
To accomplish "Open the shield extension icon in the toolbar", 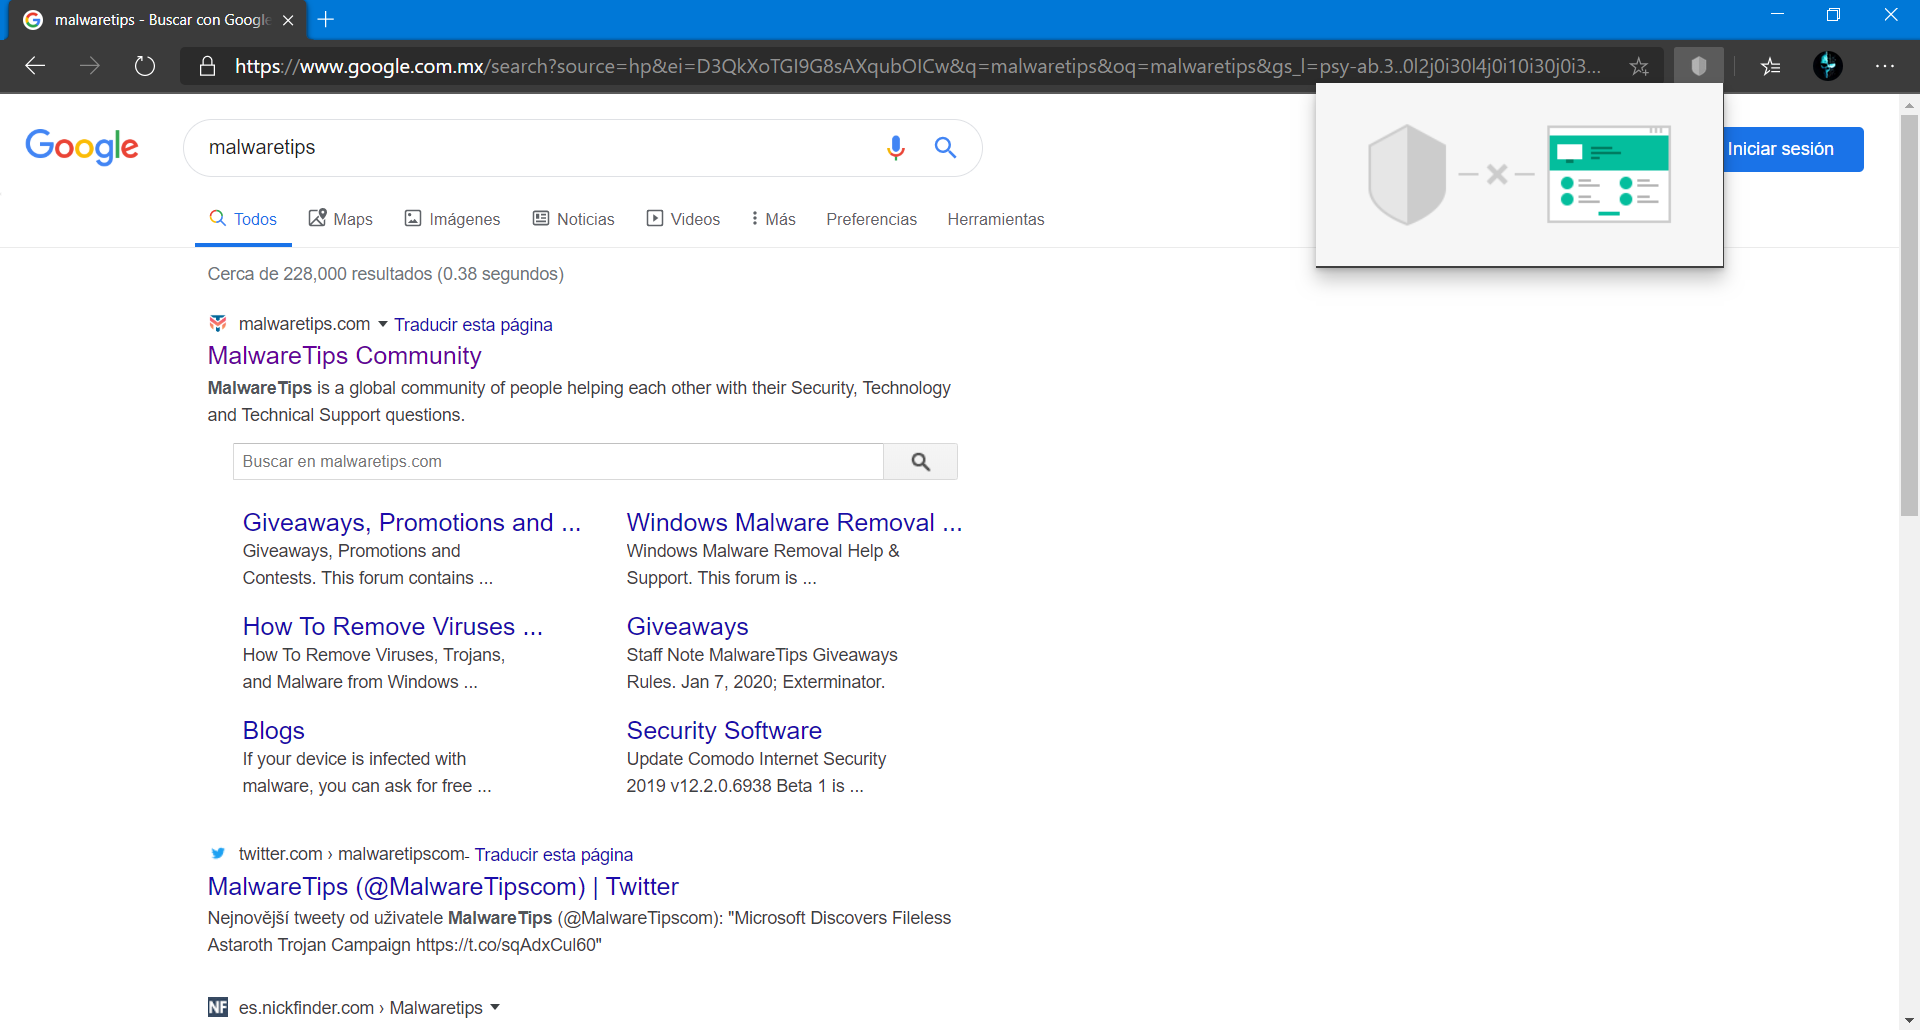I will (x=1698, y=66).
